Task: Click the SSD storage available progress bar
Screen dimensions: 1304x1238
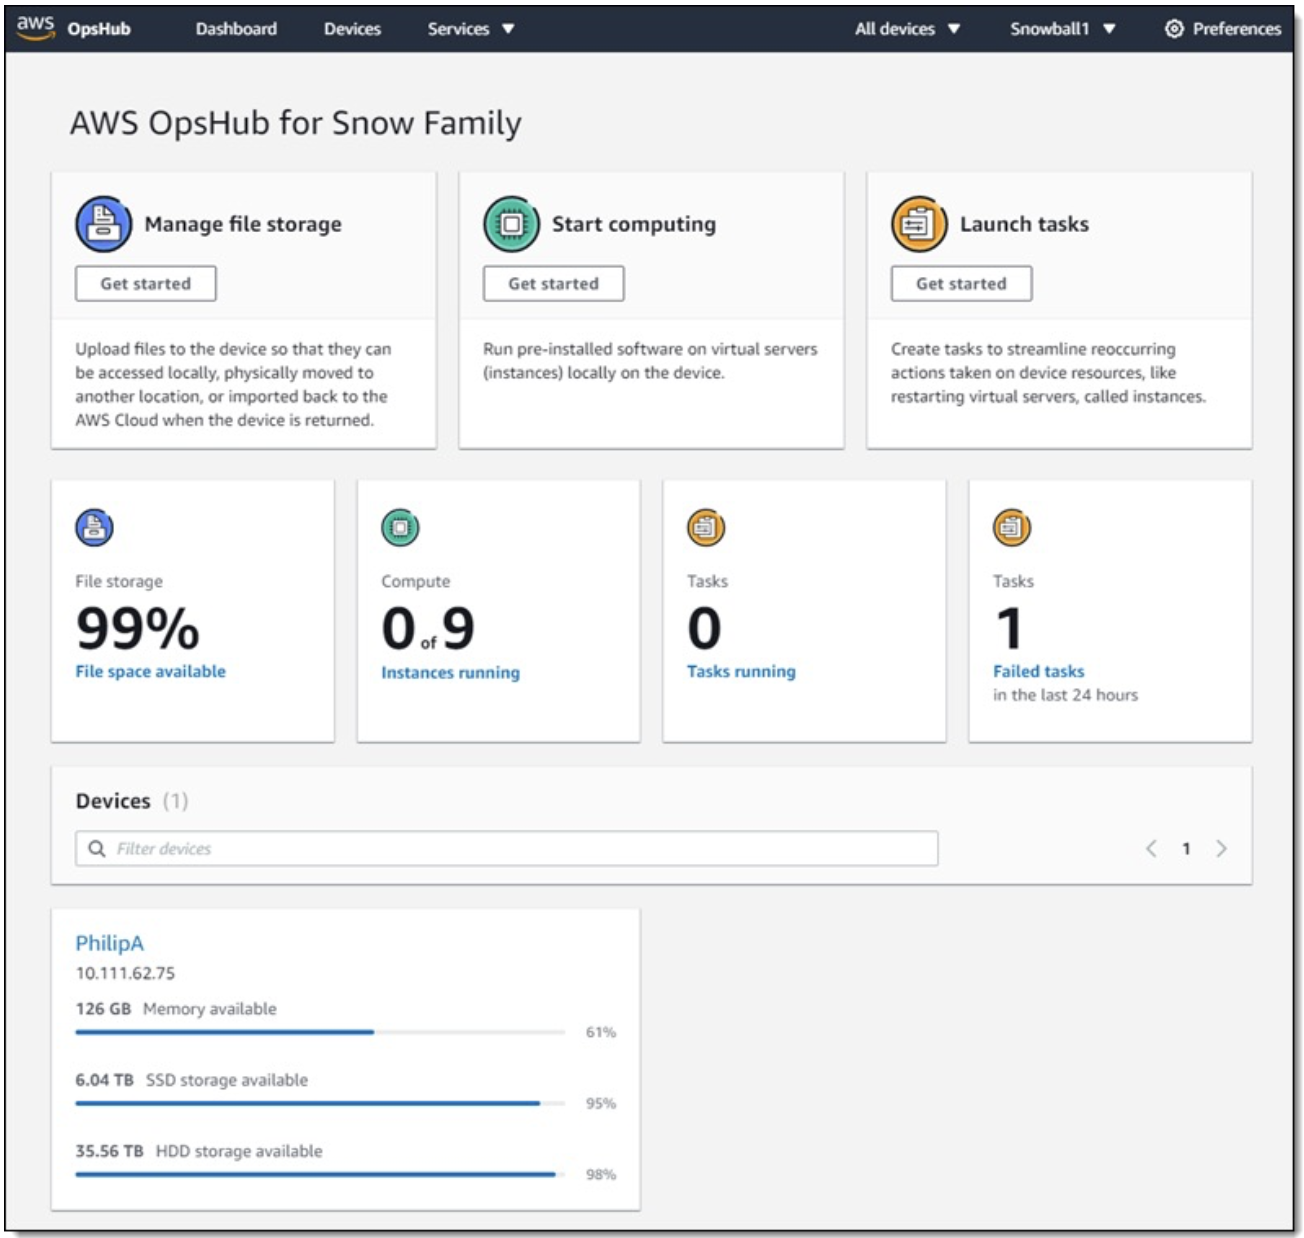Action: [x=320, y=1103]
